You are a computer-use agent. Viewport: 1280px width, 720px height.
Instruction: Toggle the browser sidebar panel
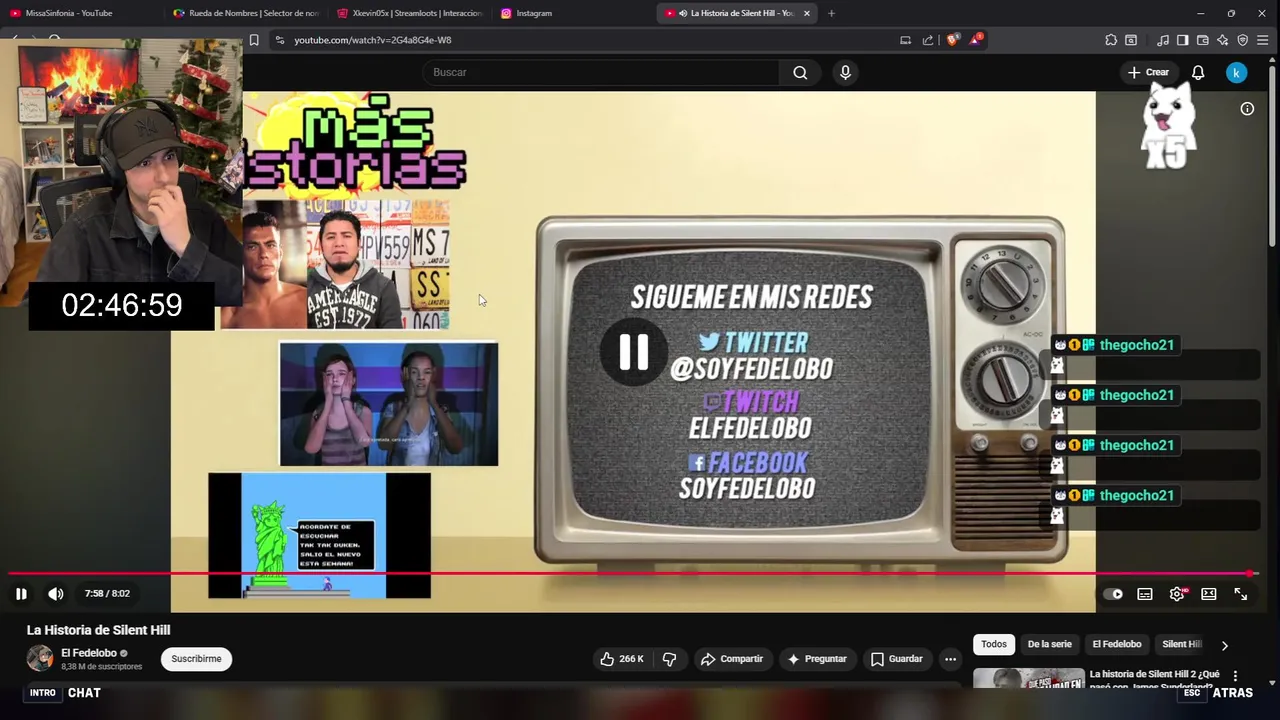point(1183,40)
